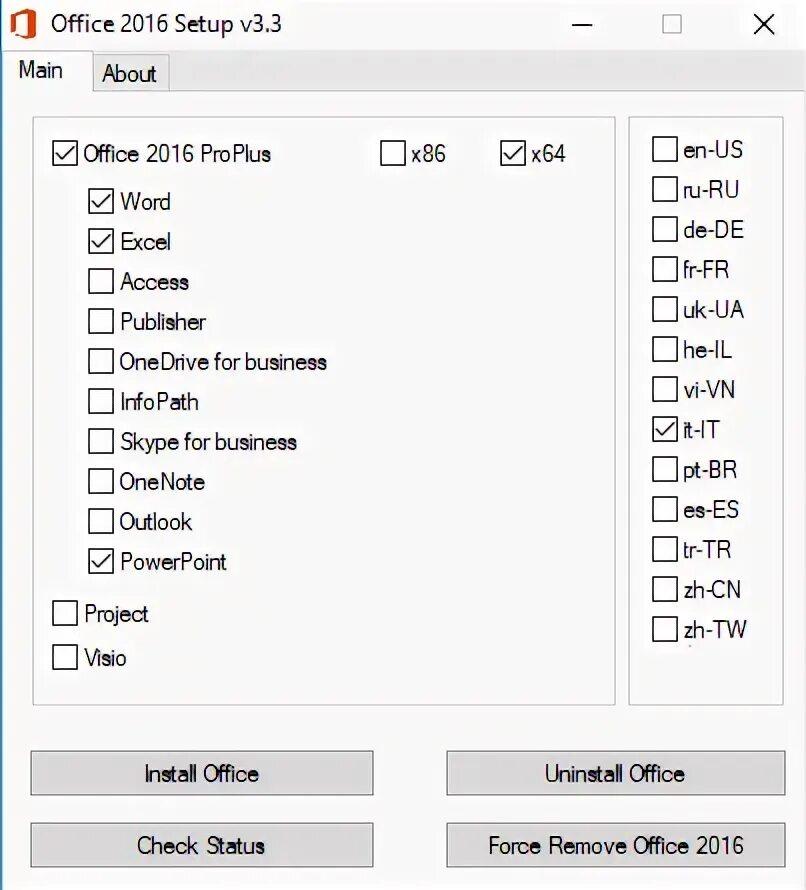806x890 pixels.
Task: Uncheck Office 2016 ProPlus checkbox
Action: [x=65, y=154]
